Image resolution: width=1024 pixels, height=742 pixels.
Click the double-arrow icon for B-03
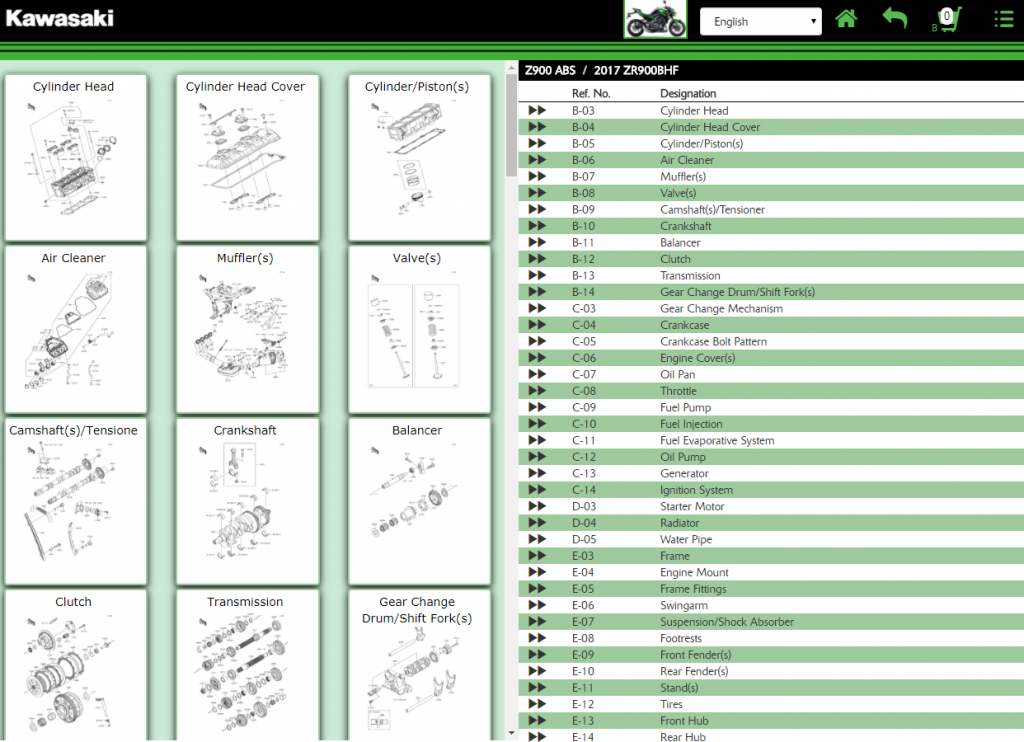point(537,110)
